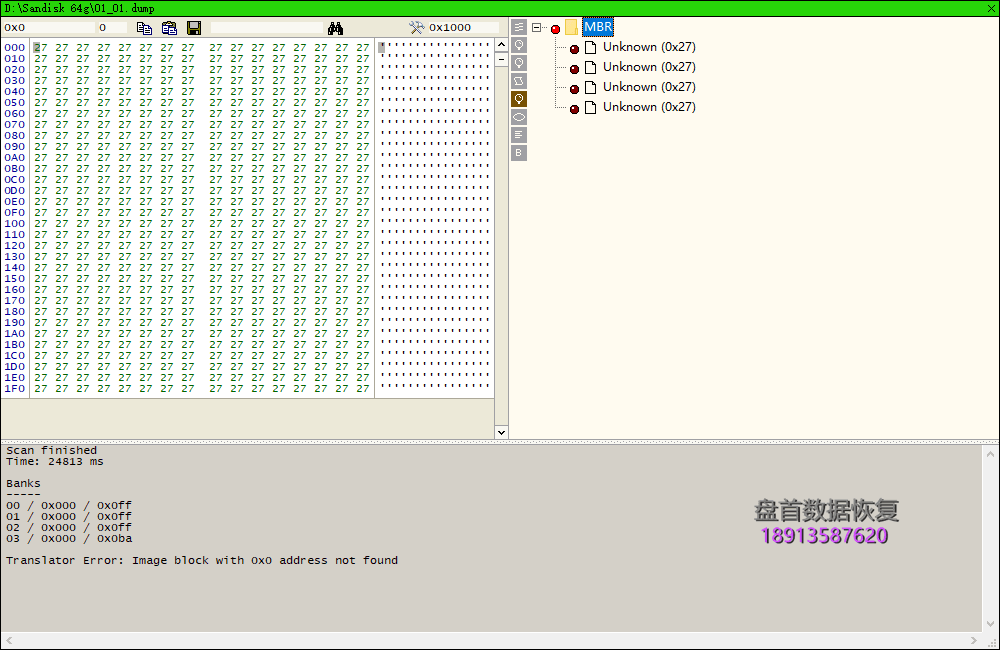The image size is (1000, 650).
Task: Click the binoculars search icon
Action: point(335,28)
